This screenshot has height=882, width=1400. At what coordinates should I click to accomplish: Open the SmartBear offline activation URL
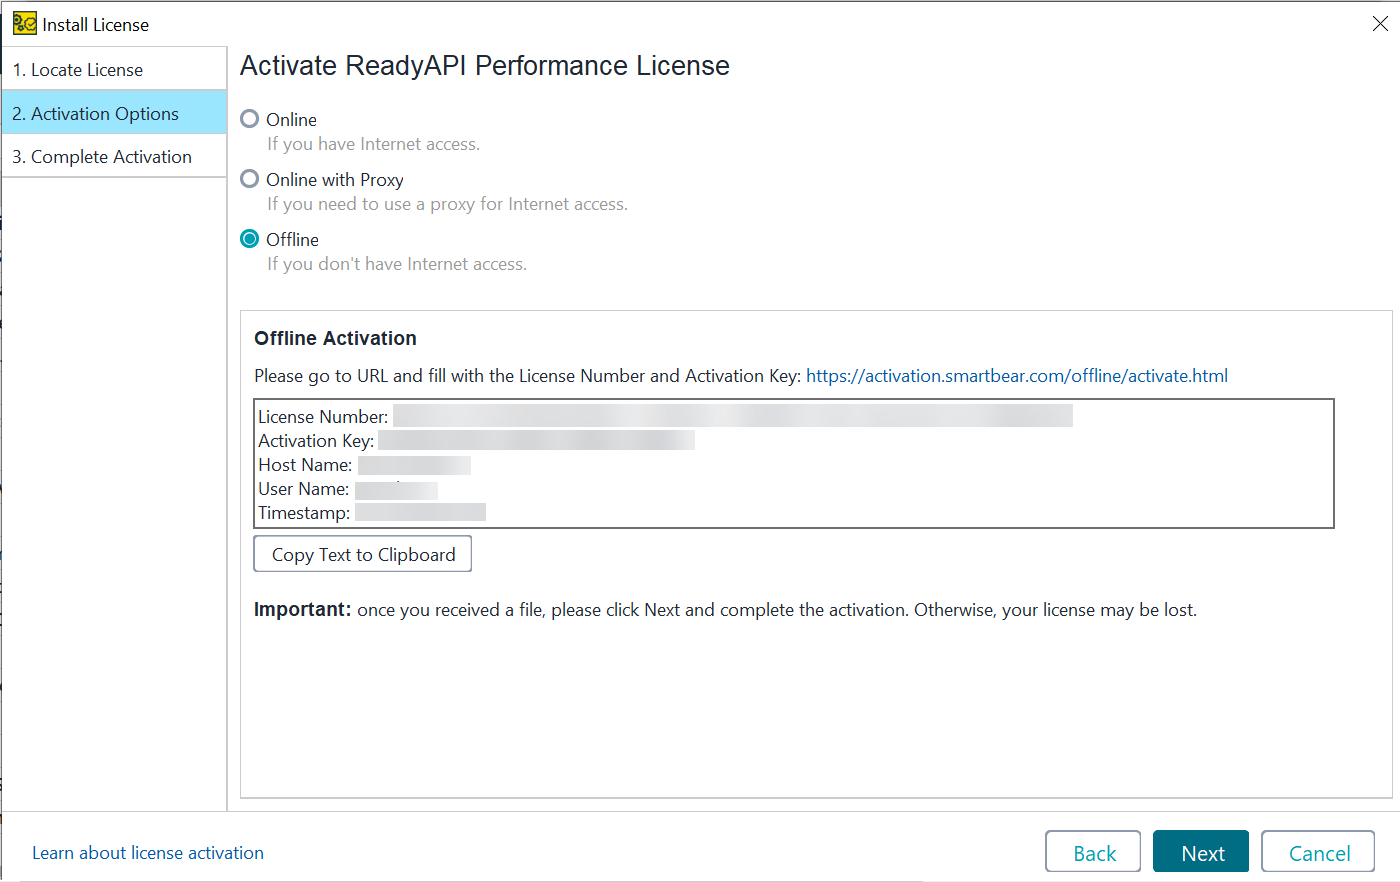point(1015,375)
